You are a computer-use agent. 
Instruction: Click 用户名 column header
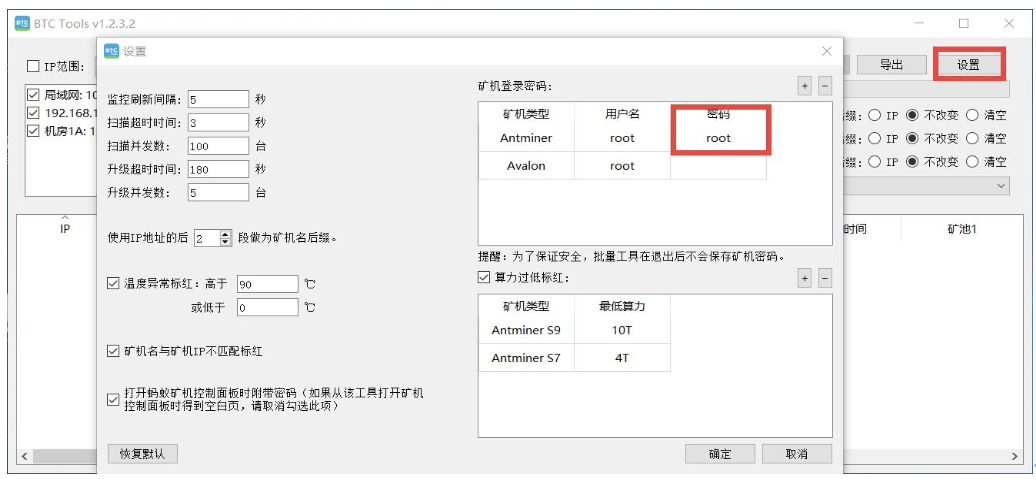pos(622,114)
